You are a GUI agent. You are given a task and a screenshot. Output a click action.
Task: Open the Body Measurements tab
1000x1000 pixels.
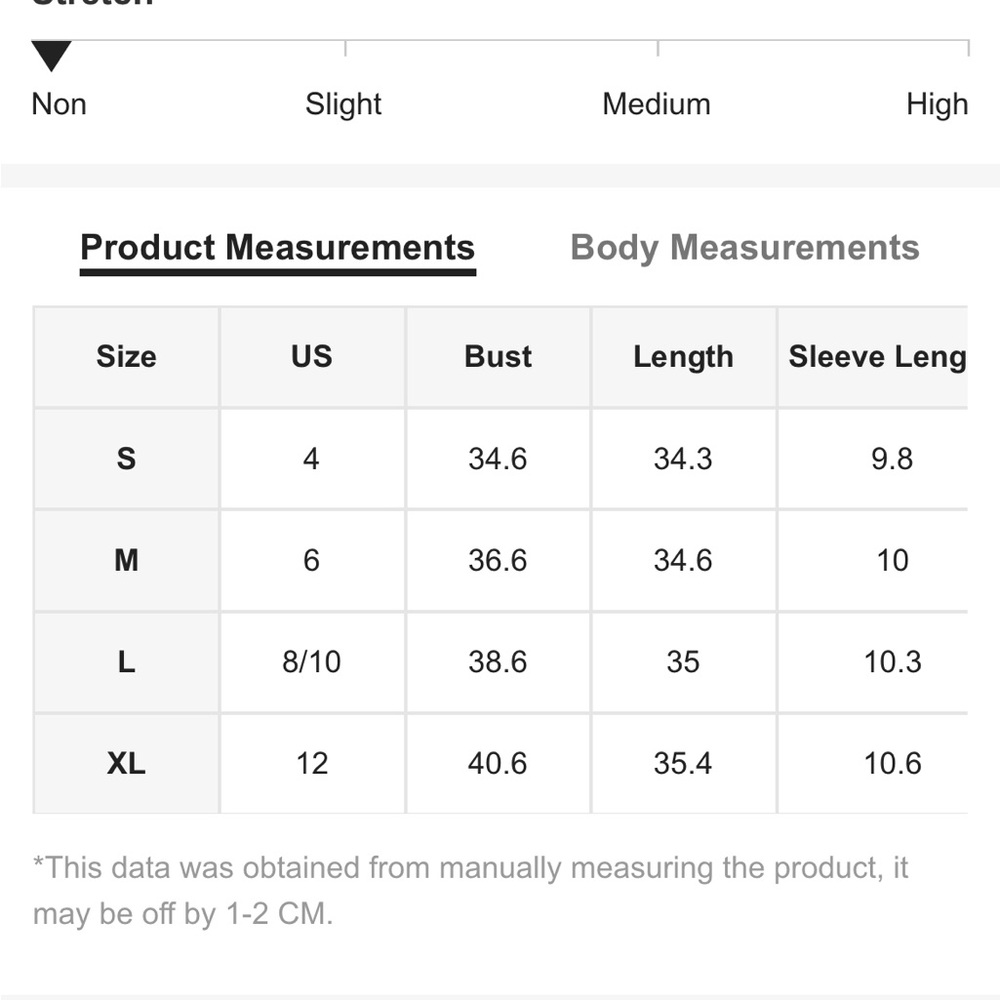[744, 247]
